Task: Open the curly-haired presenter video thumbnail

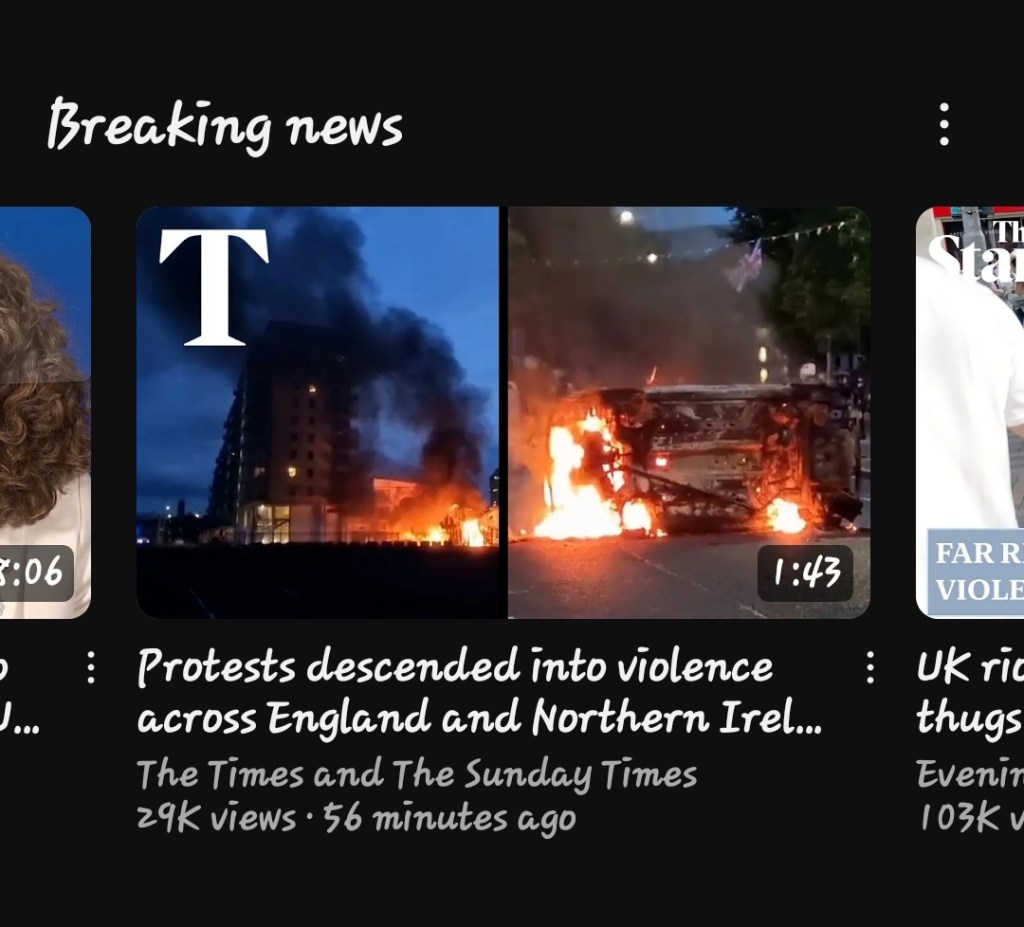Action: click(45, 412)
